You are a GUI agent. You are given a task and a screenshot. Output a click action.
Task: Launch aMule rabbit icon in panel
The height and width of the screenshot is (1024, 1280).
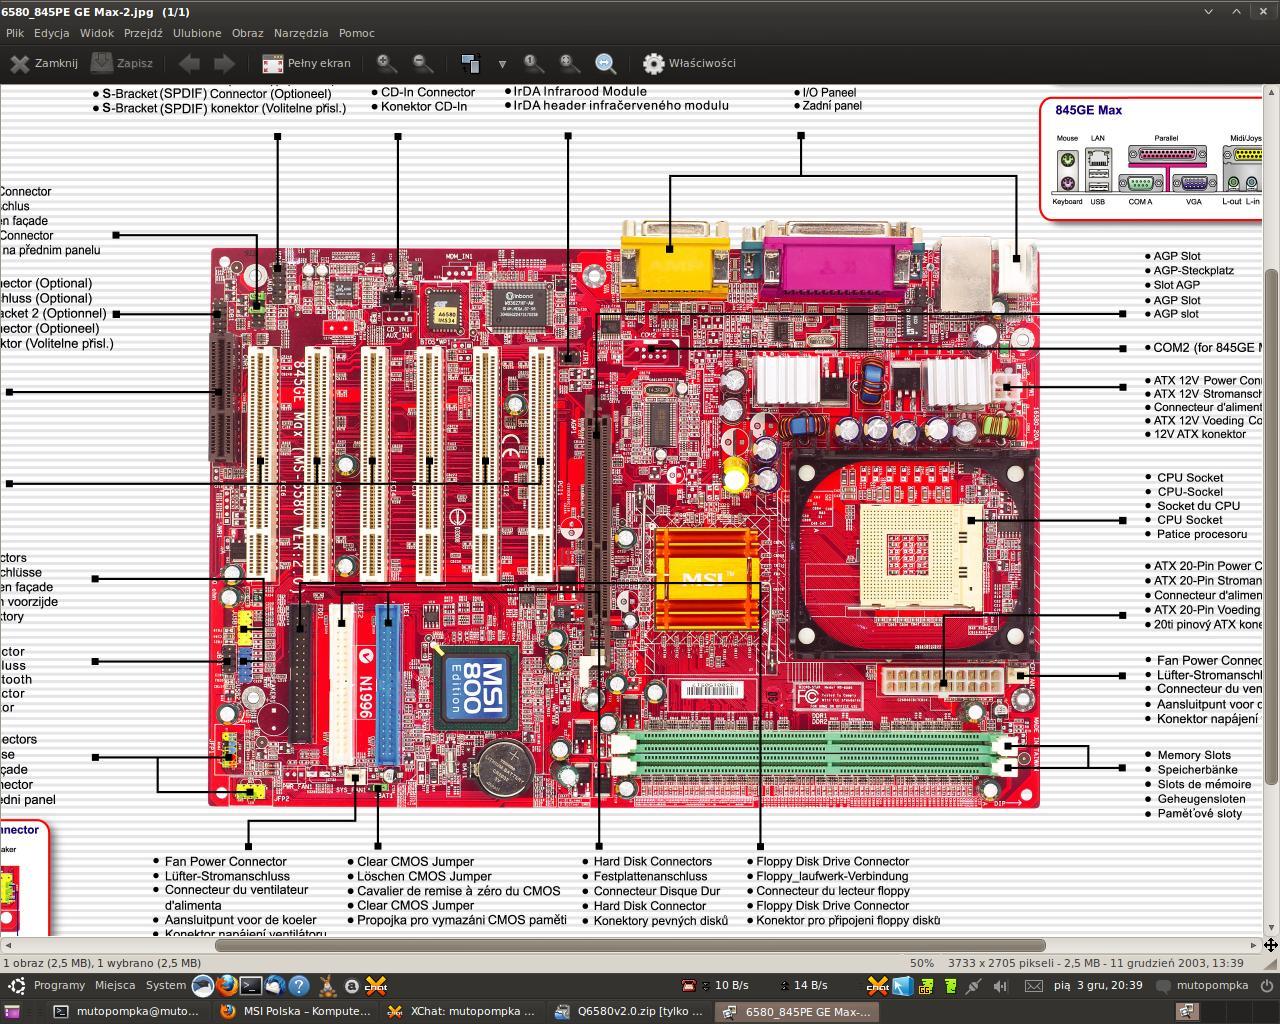coord(327,986)
